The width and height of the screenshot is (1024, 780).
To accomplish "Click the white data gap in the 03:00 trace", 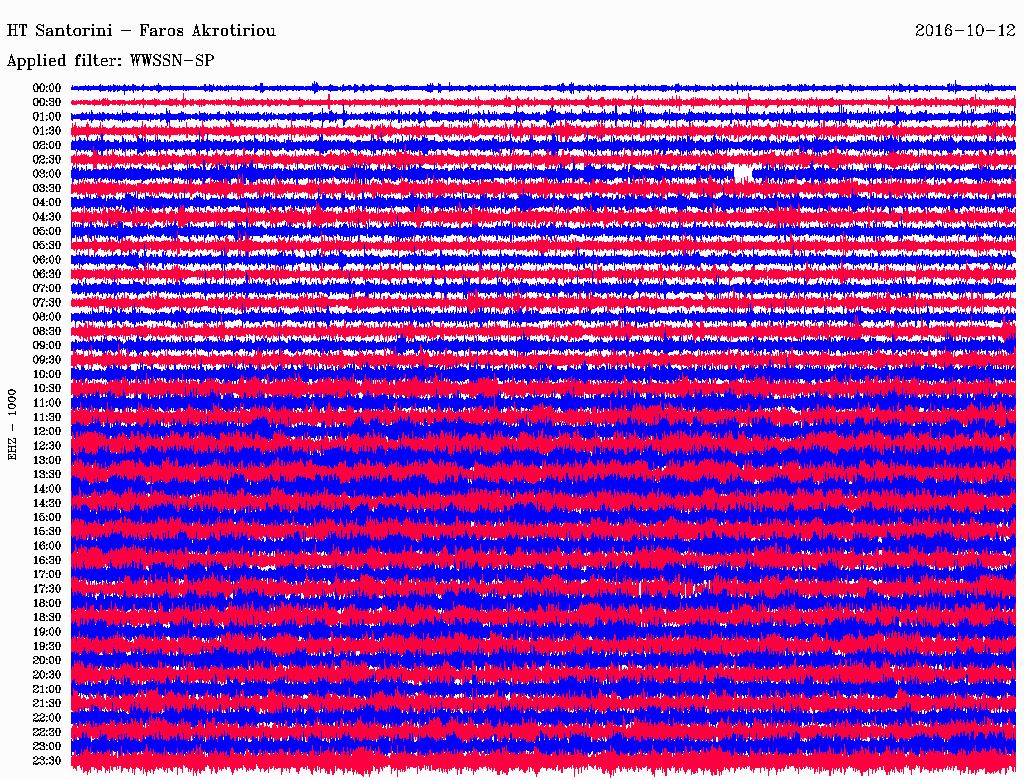I will pos(743,174).
